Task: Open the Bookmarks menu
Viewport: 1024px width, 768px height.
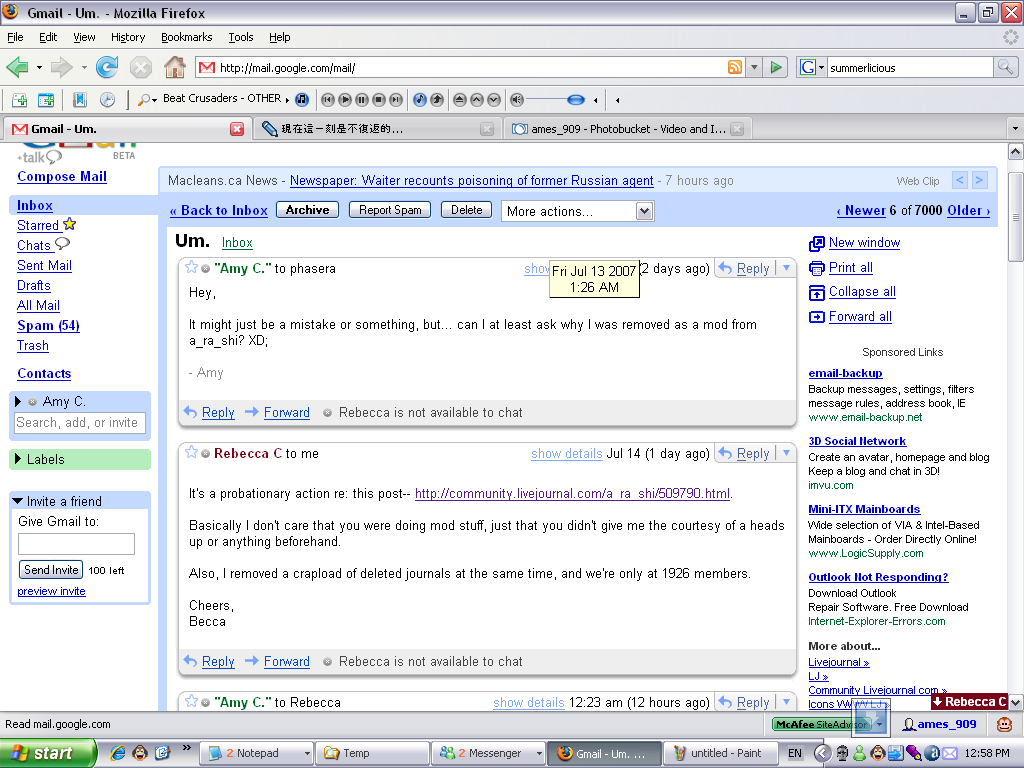Action: (186, 37)
